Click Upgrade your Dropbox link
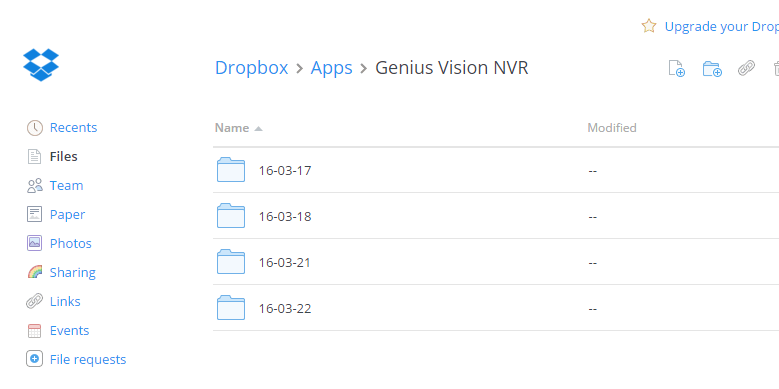Viewport: 779px width, 389px height. (x=721, y=26)
